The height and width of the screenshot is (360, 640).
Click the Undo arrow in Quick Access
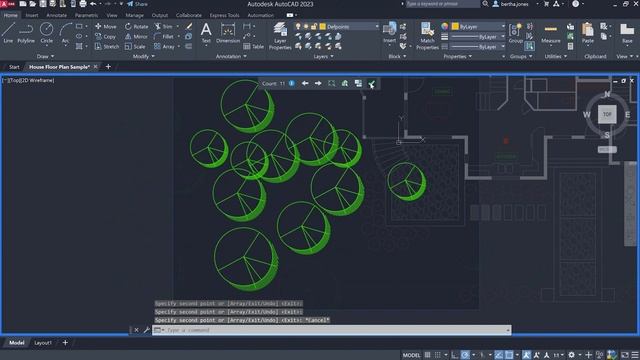pyautogui.click(x=93, y=4)
